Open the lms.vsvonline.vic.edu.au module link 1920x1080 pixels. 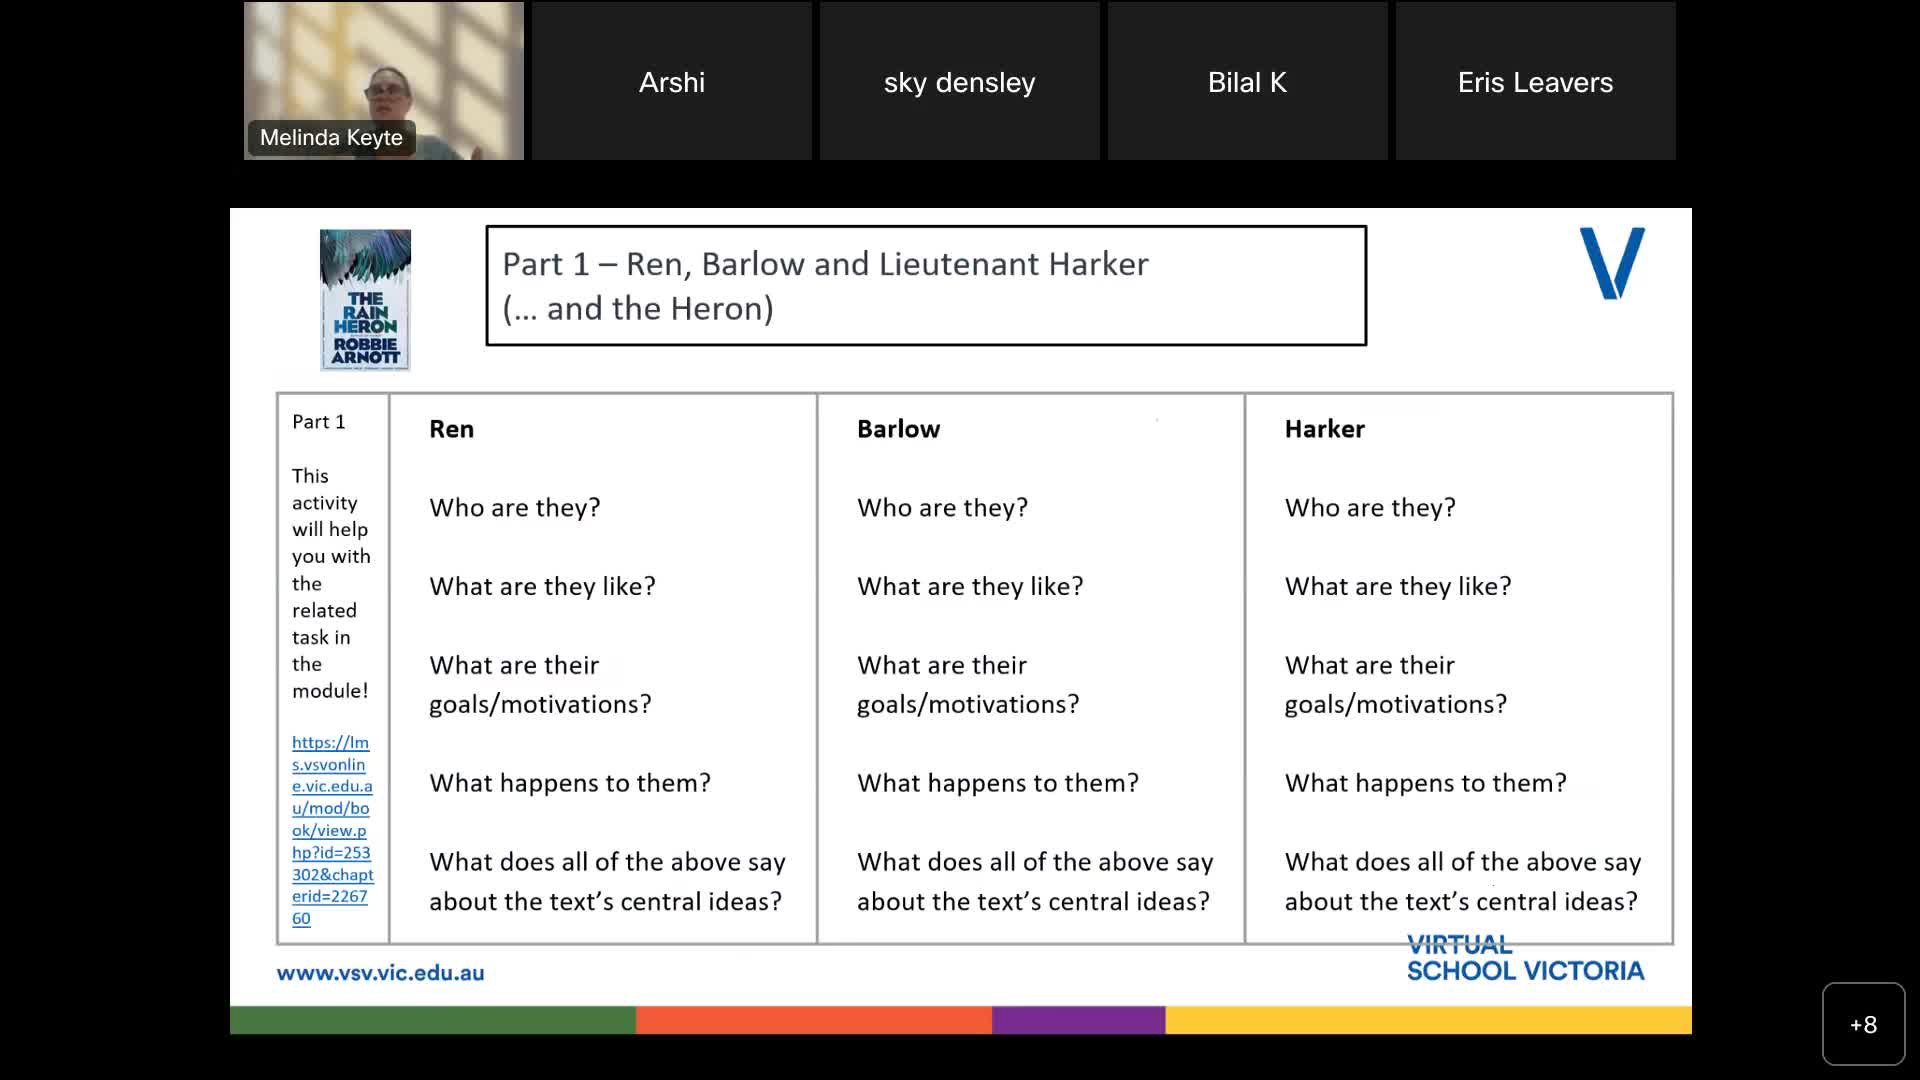pyautogui.click(x=331, y=830)
